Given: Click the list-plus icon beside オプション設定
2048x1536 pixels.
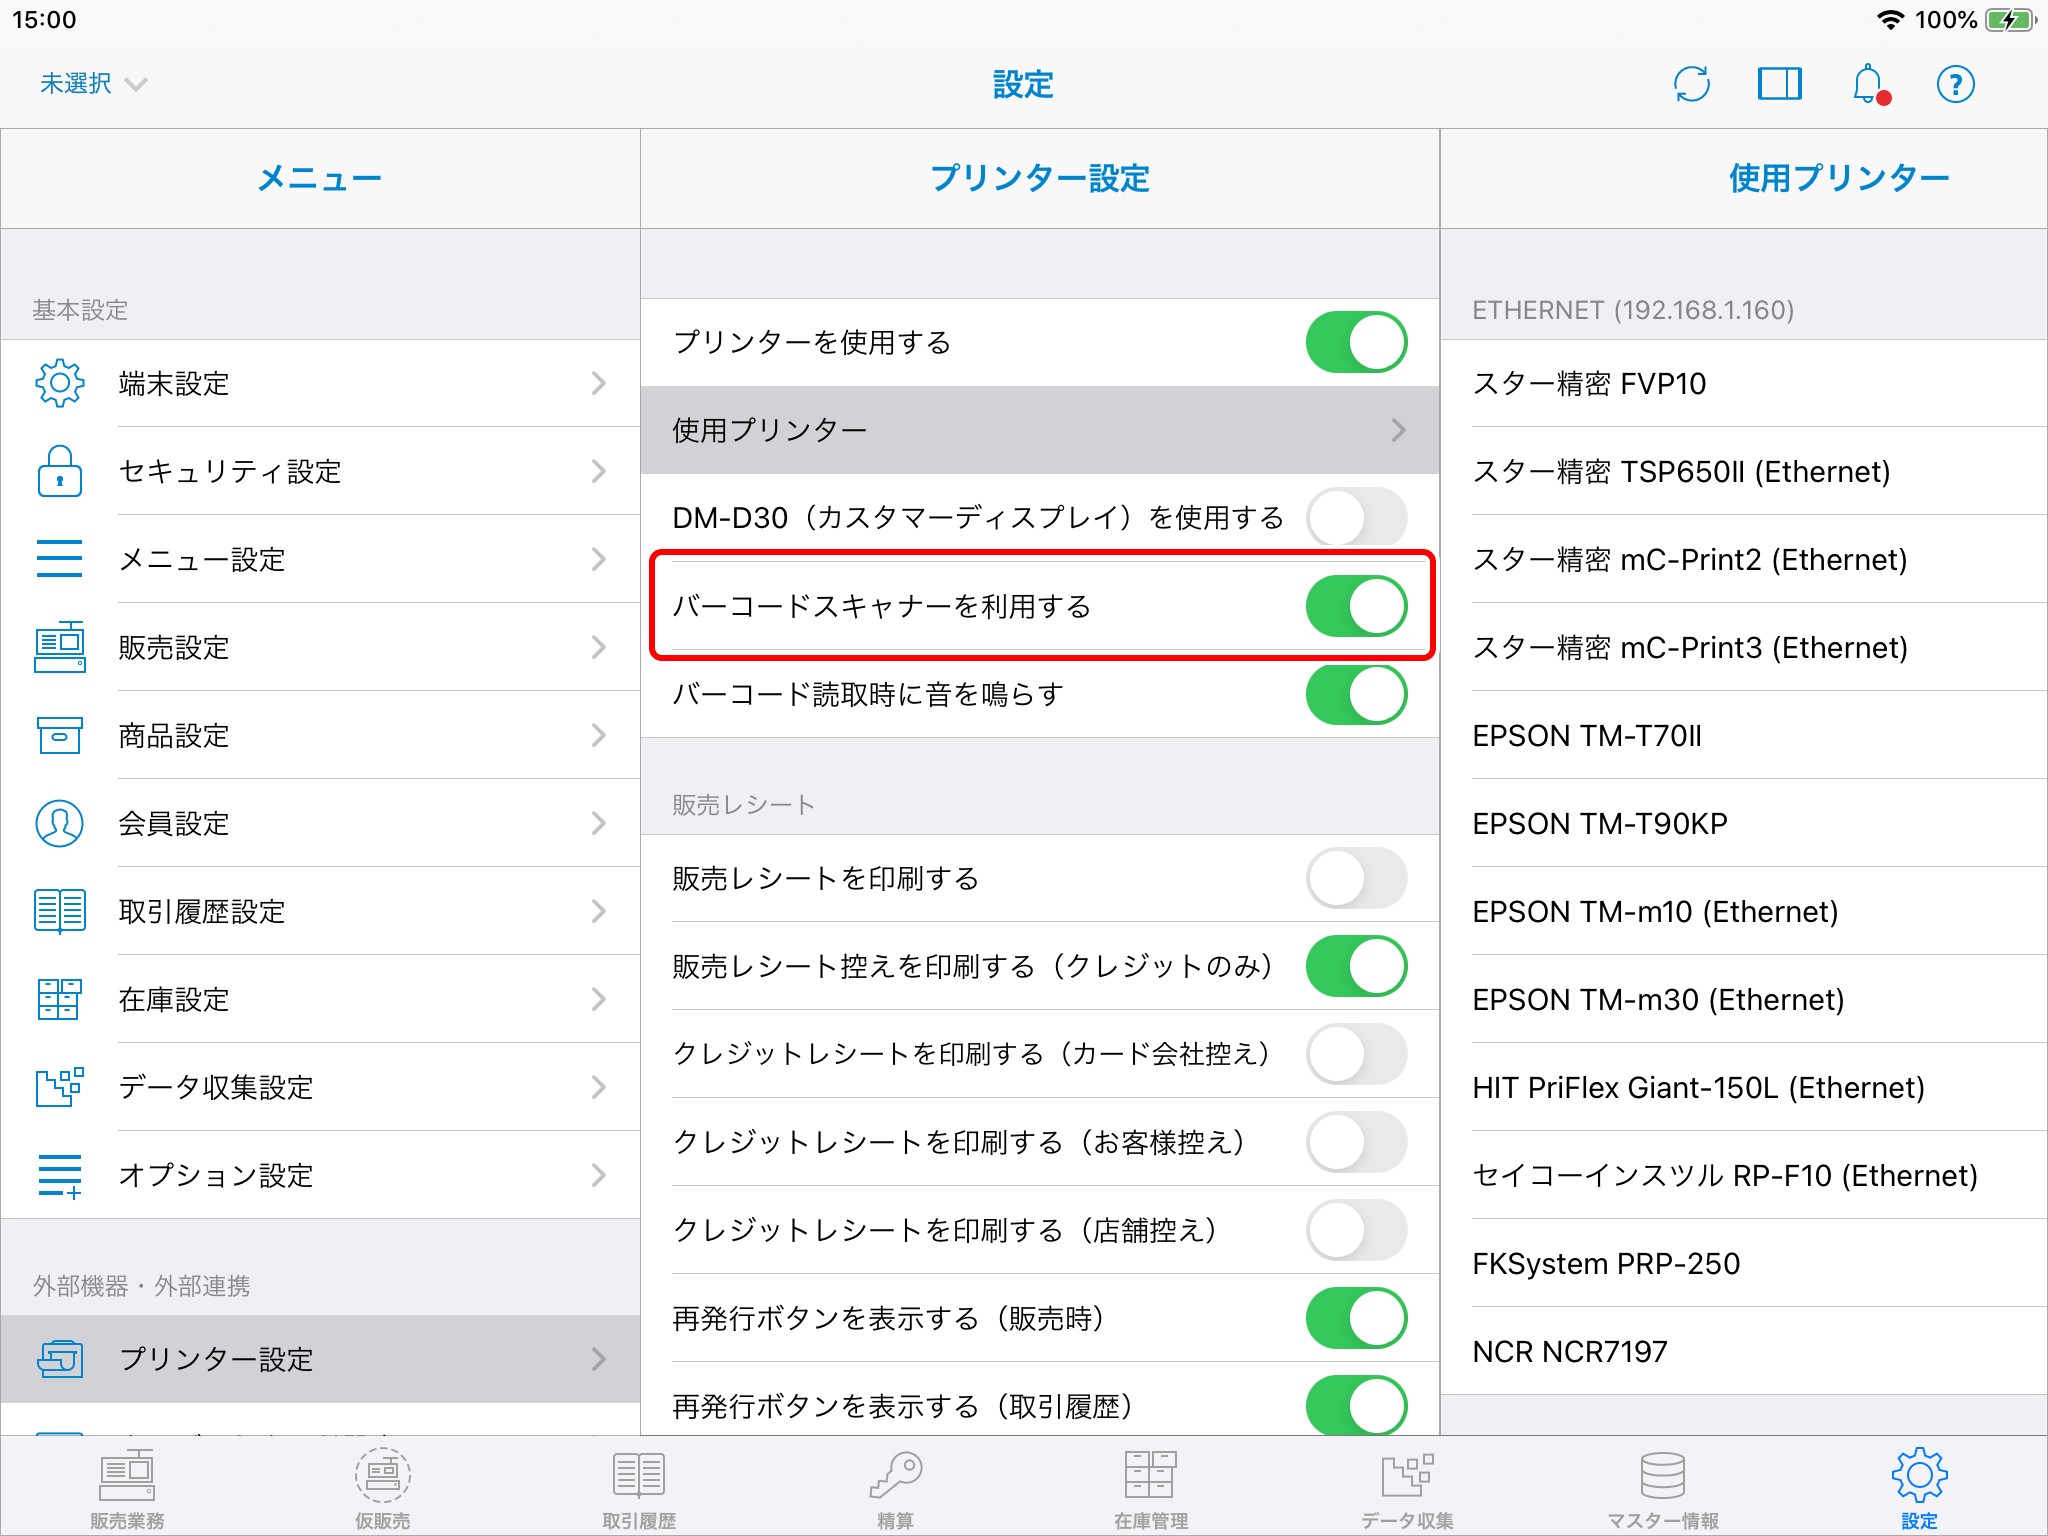Looking at the screenshot, I should 60,1175.
